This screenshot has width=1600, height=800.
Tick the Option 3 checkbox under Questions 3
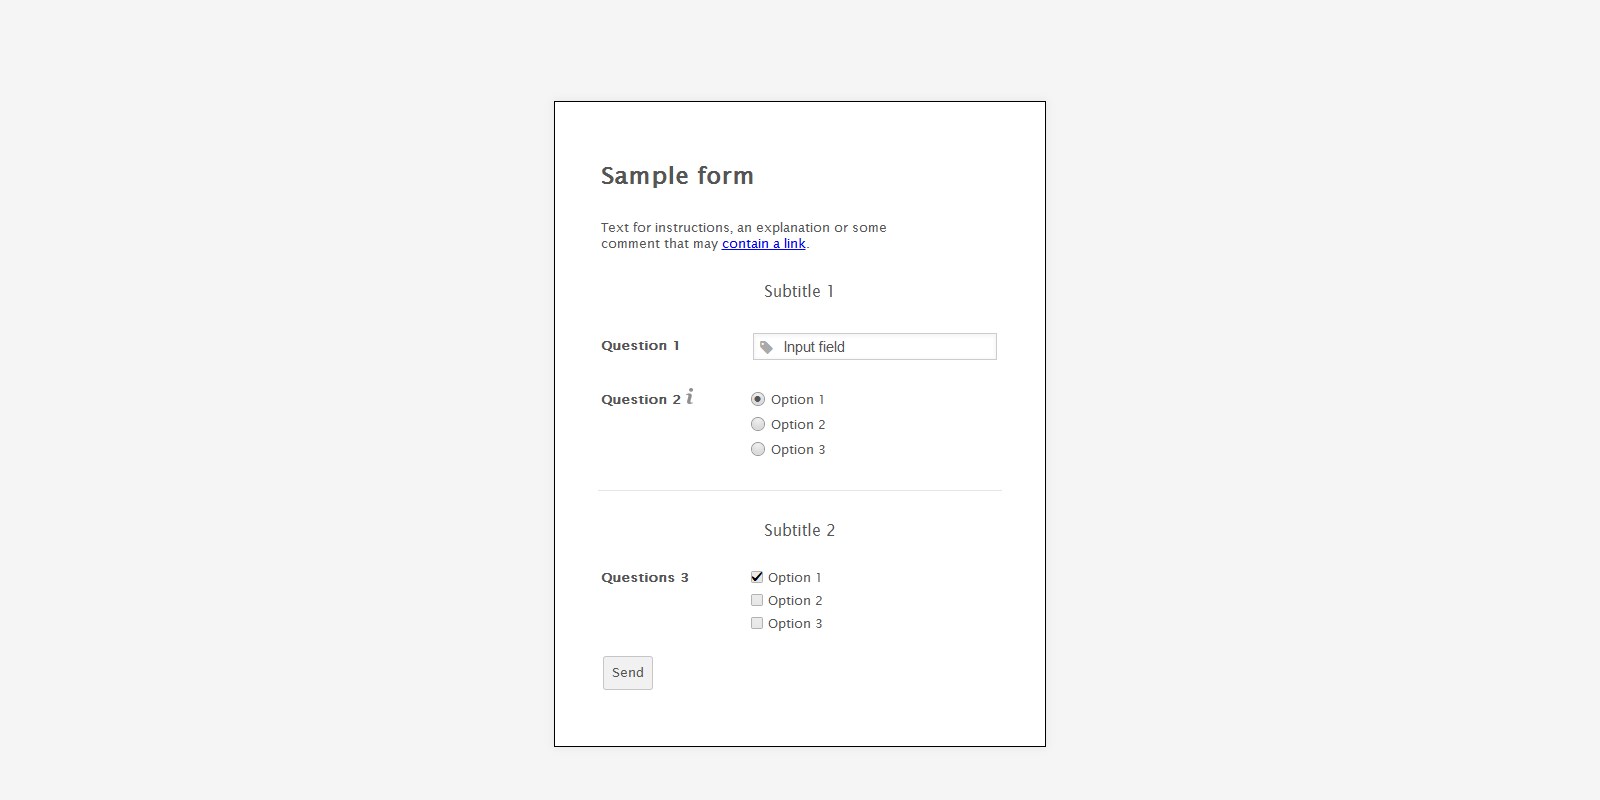pyautogui.click(x=757, y=623)
